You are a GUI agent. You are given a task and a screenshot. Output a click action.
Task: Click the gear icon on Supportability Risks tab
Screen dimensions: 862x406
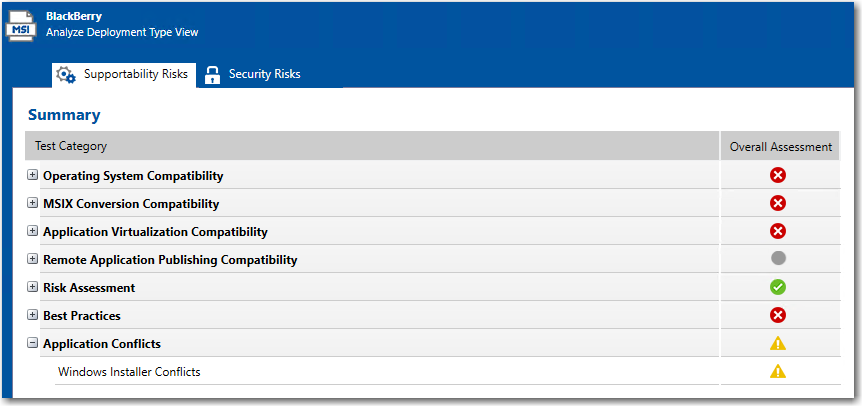(66, 75)
